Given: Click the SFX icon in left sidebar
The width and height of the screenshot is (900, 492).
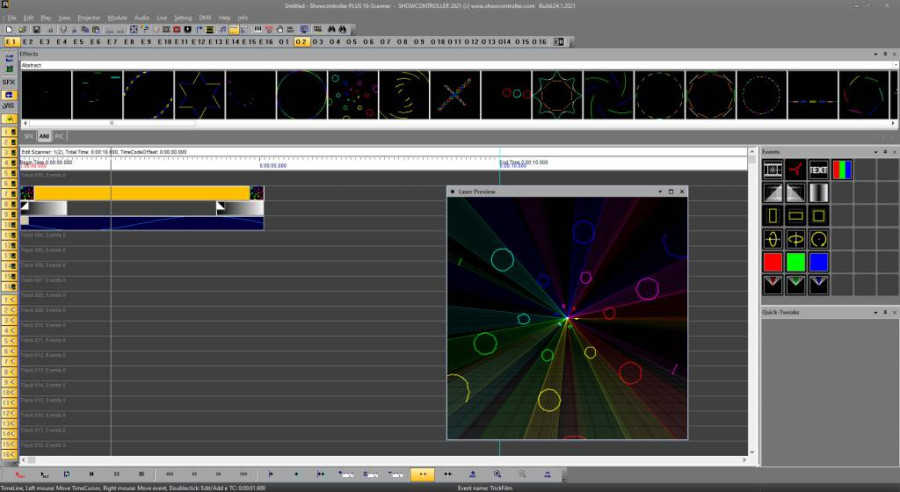Looking at the screenshot, I should point(9,82).
